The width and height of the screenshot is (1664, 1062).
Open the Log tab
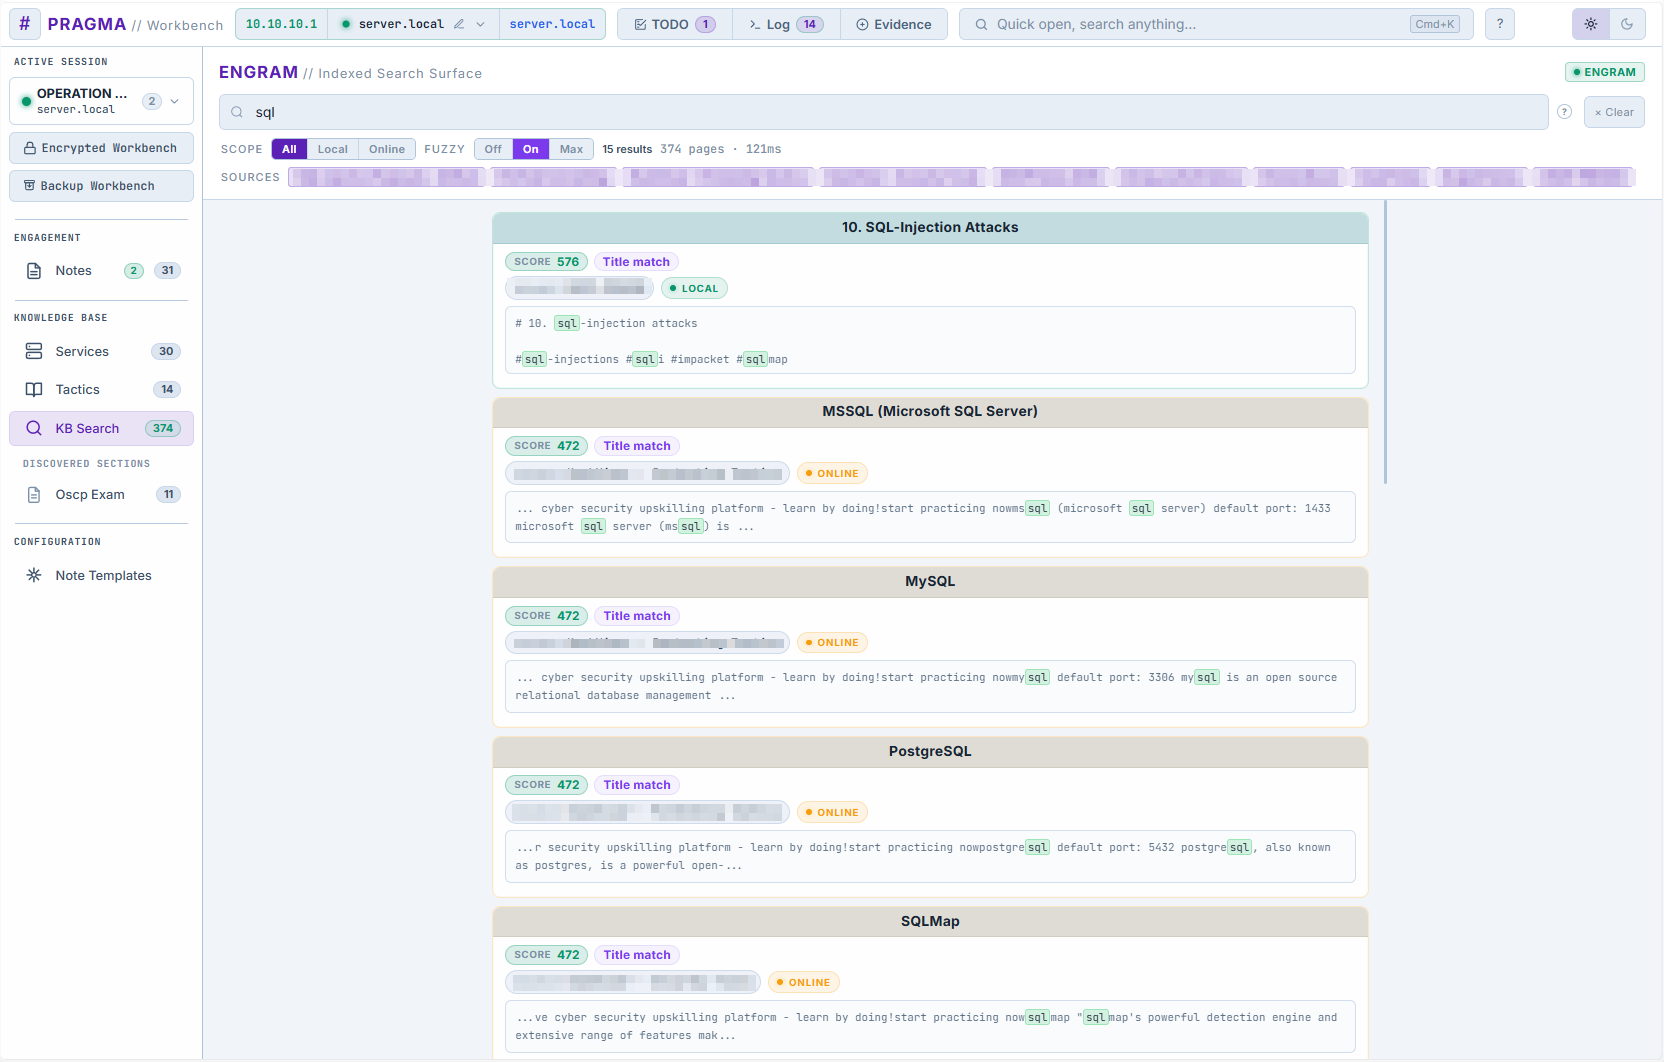786,24
